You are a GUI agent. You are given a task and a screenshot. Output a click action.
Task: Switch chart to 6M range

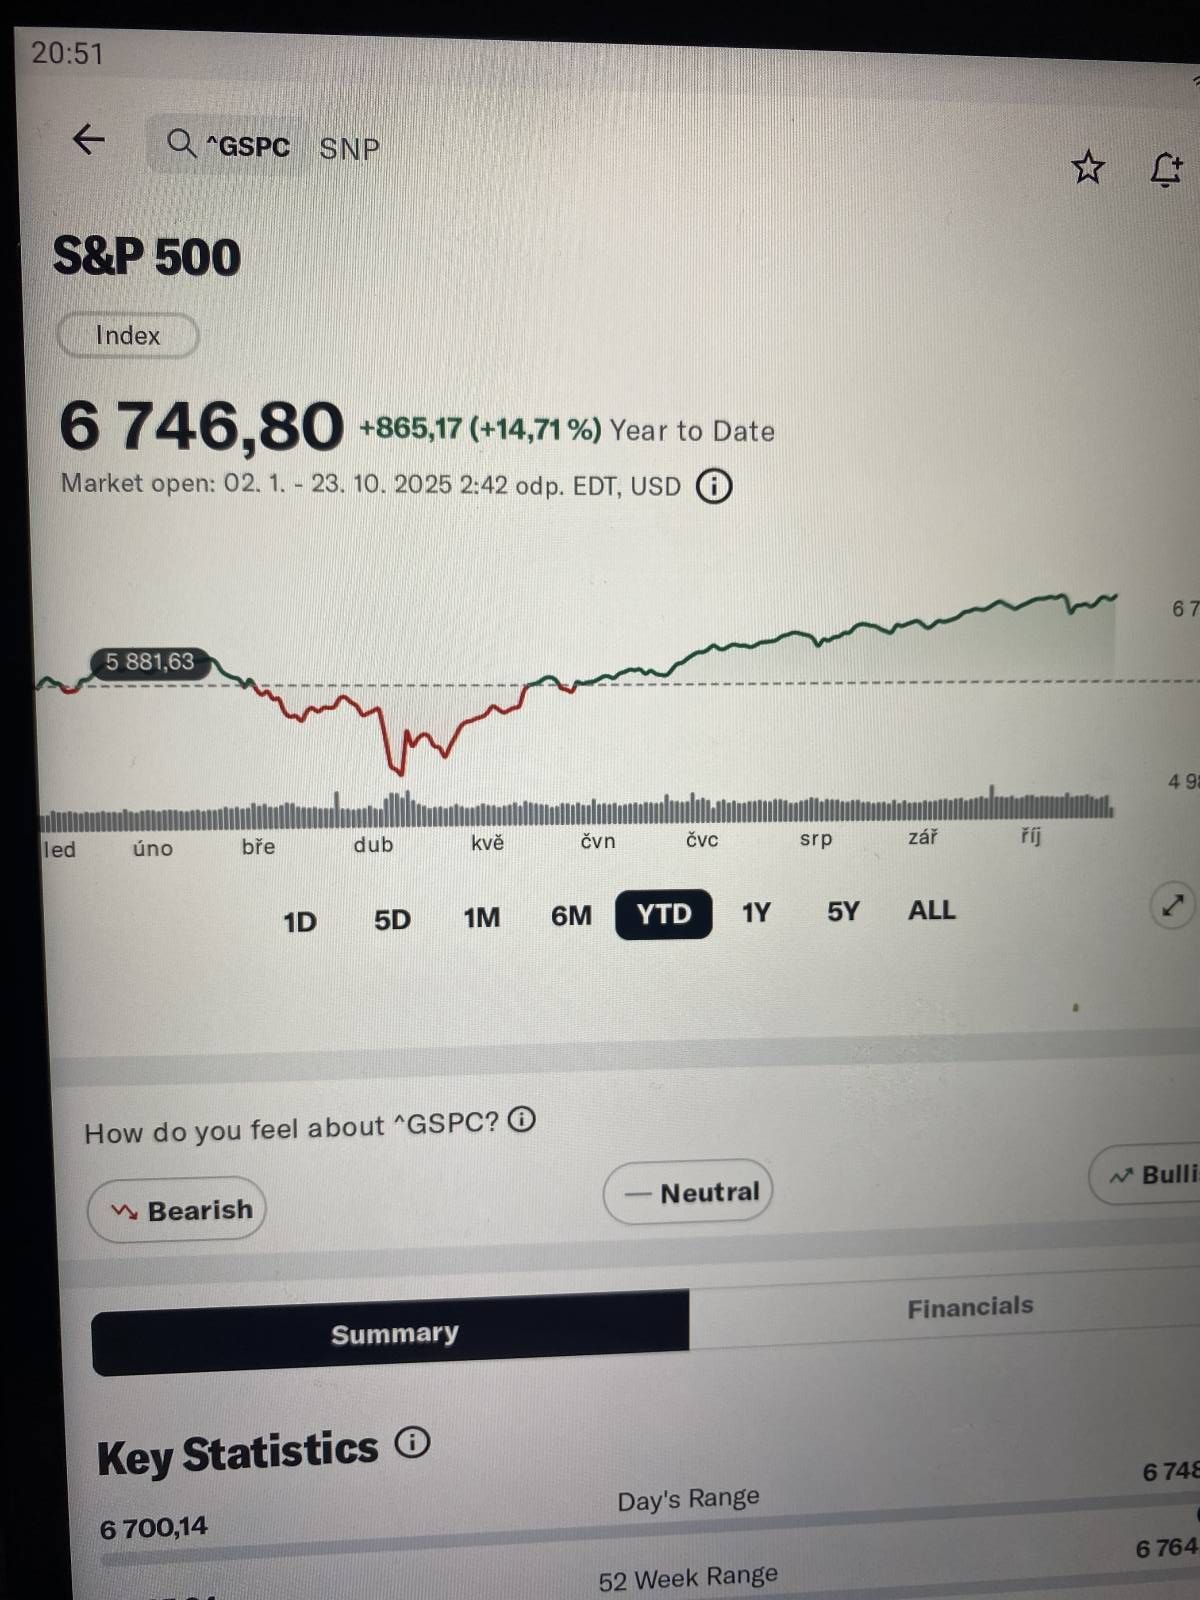click(571, 915)
